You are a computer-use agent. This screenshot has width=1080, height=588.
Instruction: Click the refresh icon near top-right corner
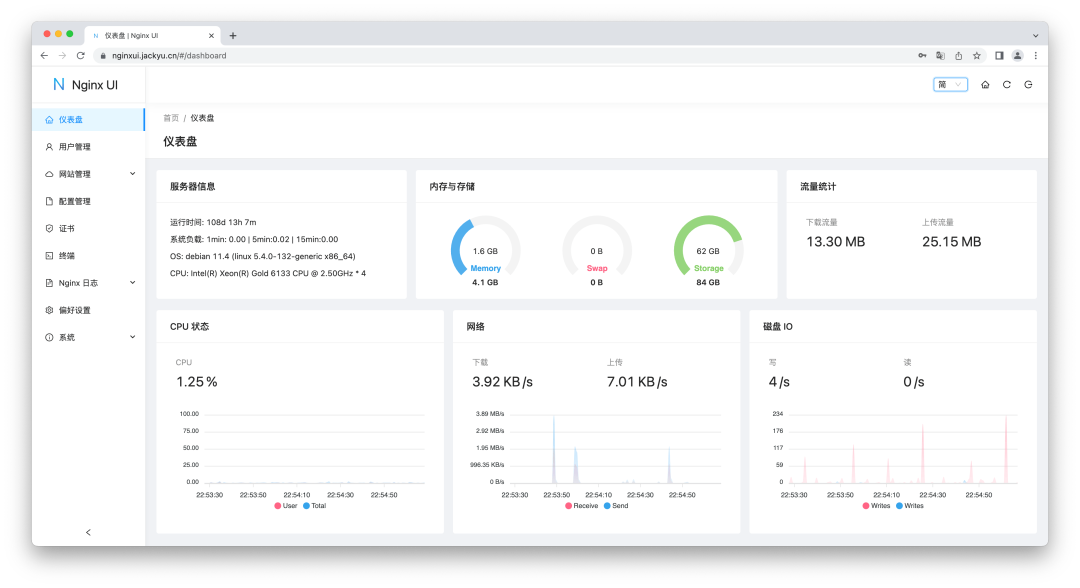coord(1006,84)
